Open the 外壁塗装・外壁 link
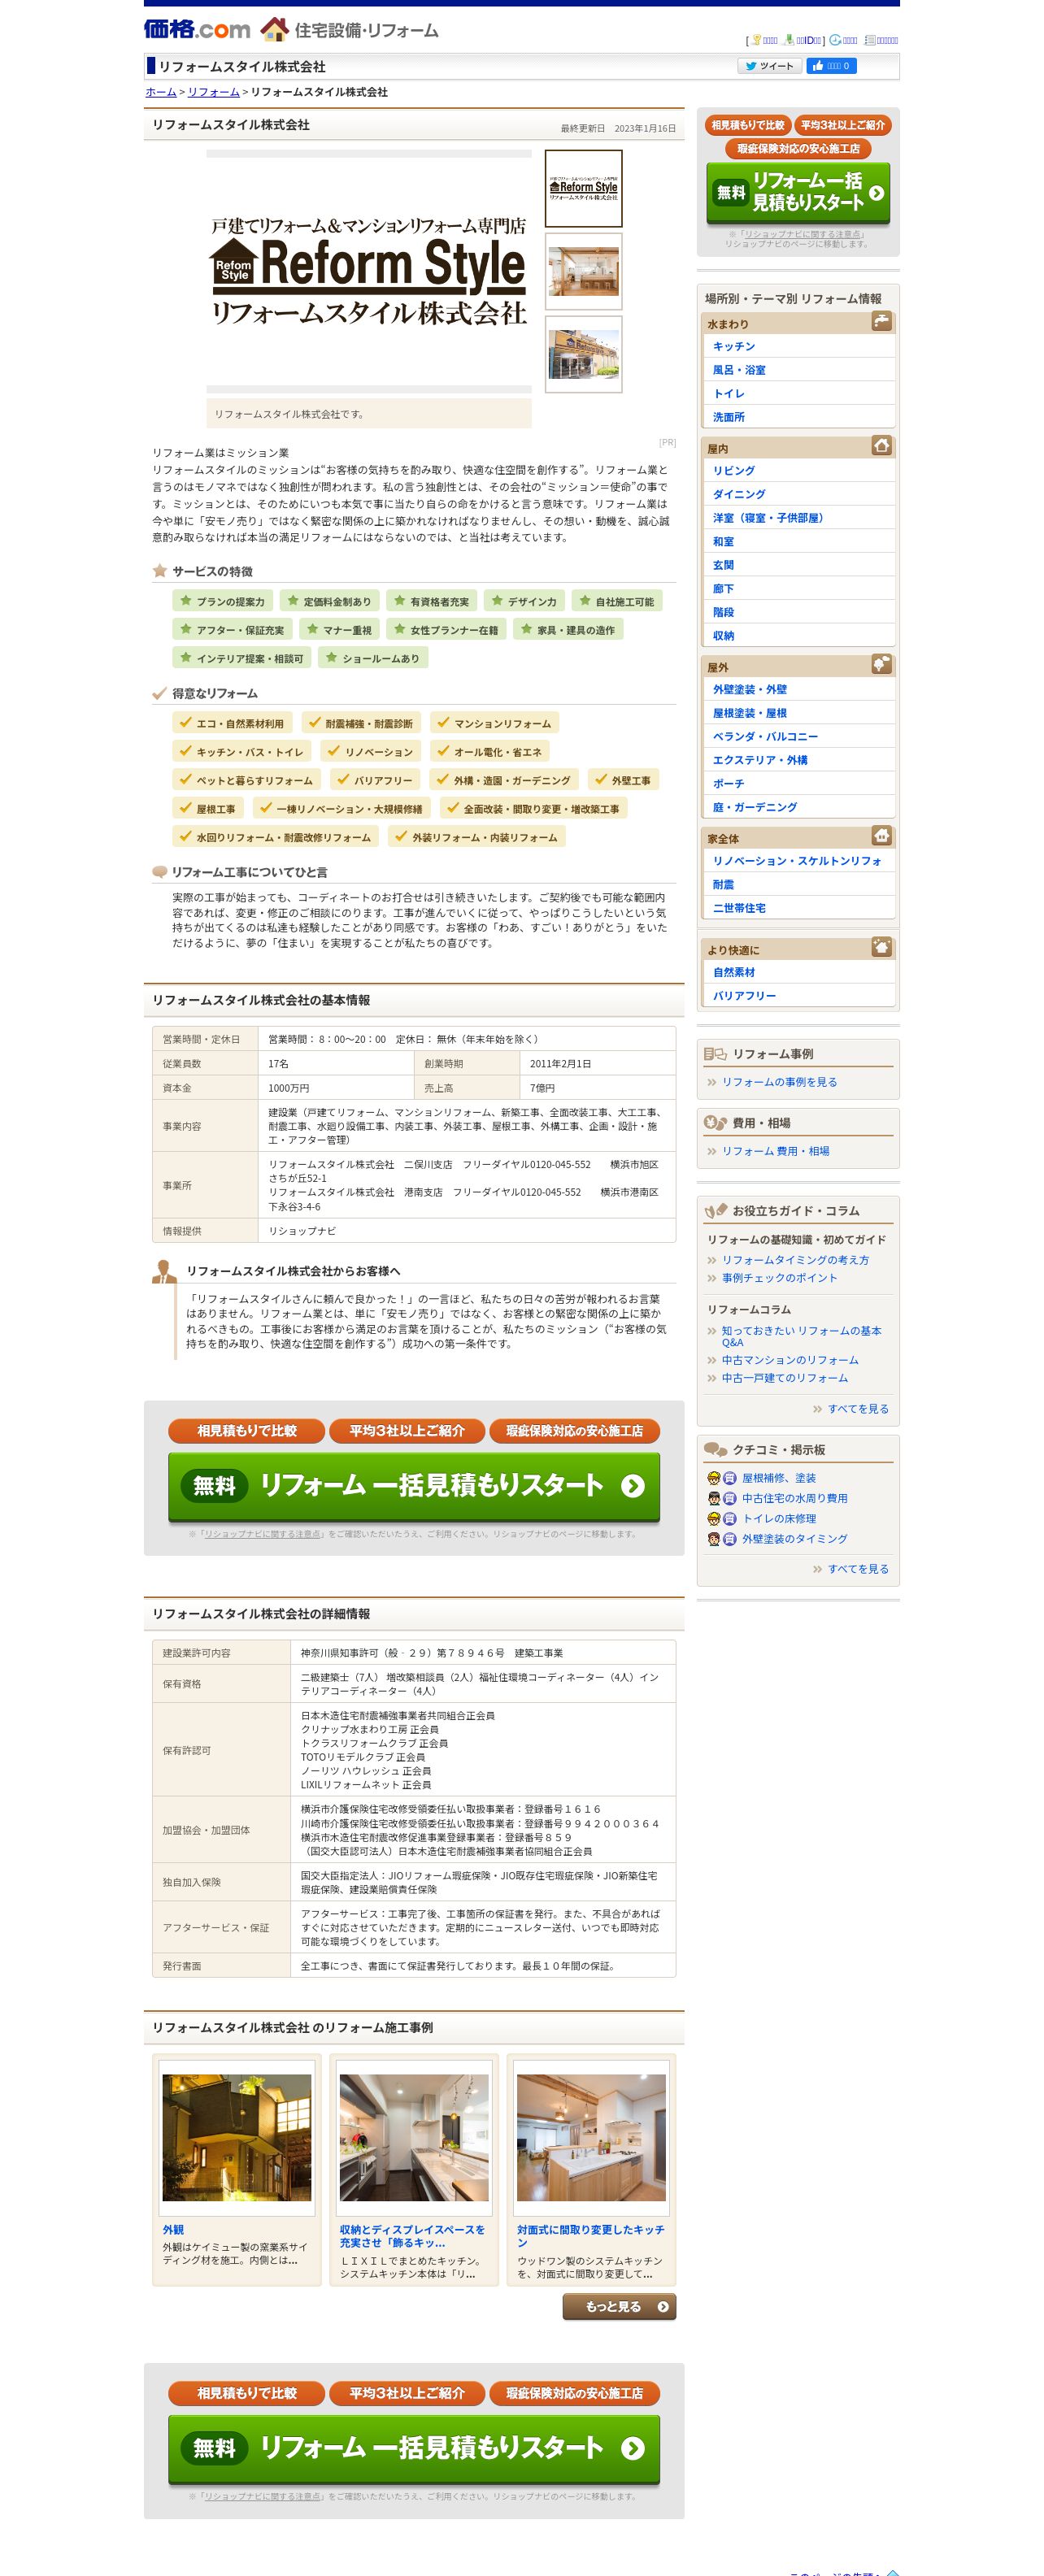Screen dimensions: 1044x2576 coord(750,689)
